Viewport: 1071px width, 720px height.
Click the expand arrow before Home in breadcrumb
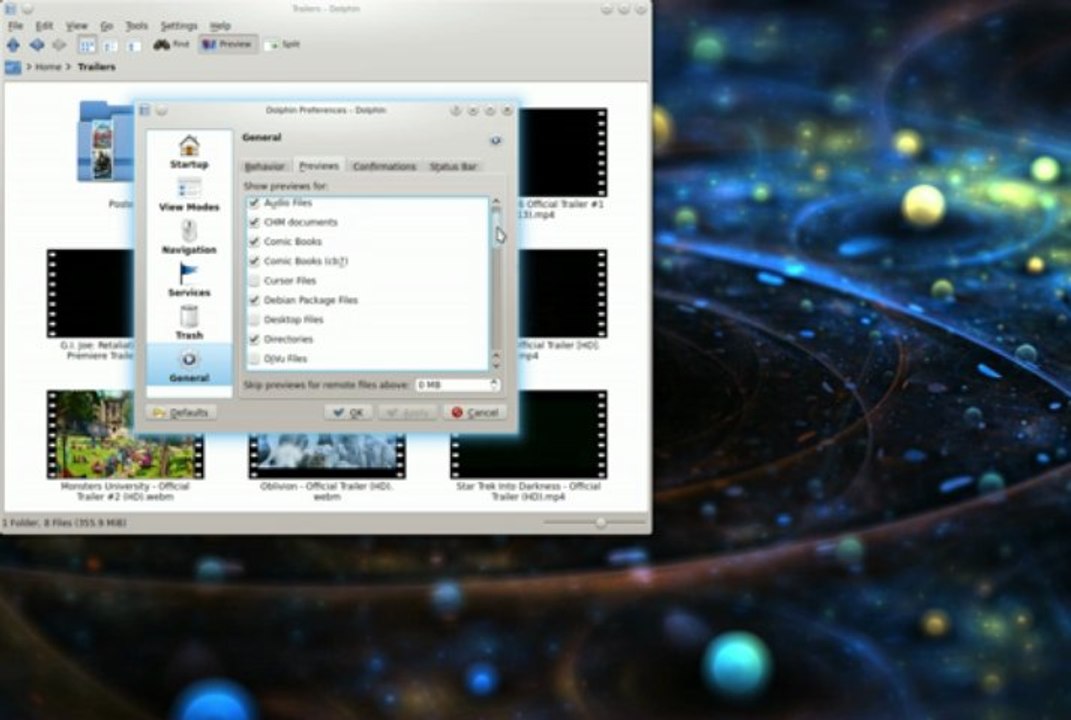(29, 67)
